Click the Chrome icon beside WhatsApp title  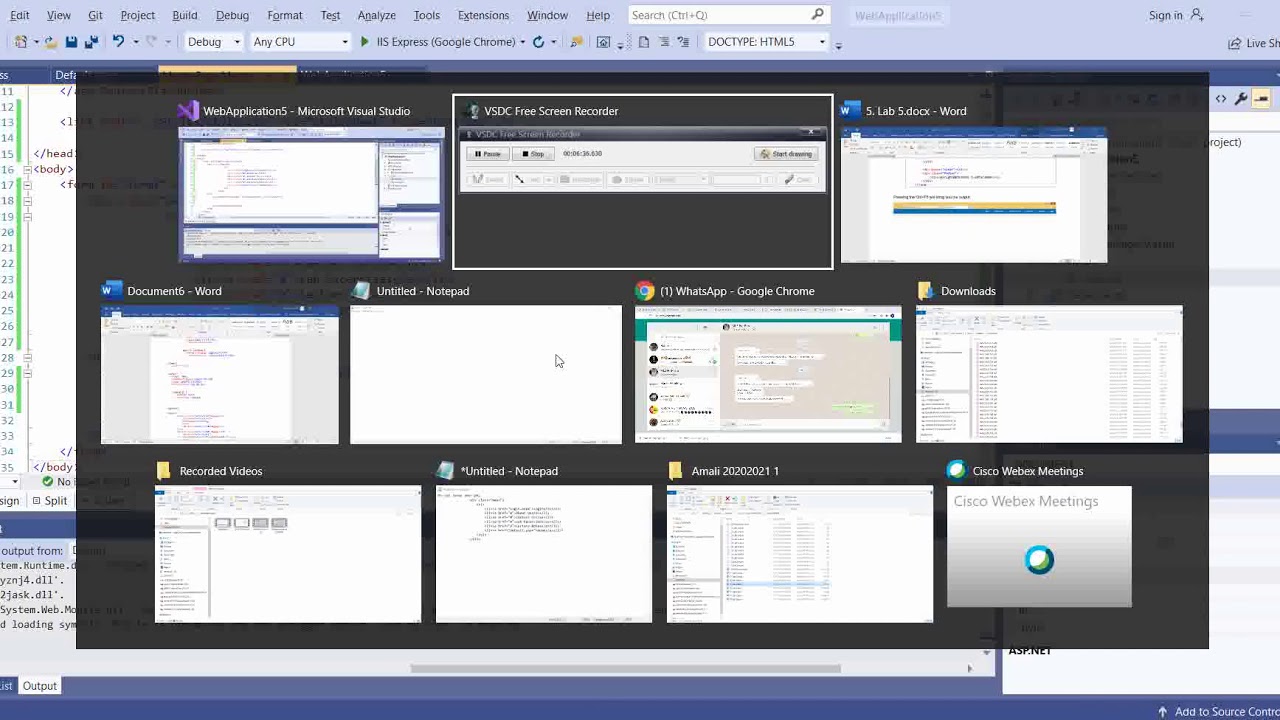point(645,291)
